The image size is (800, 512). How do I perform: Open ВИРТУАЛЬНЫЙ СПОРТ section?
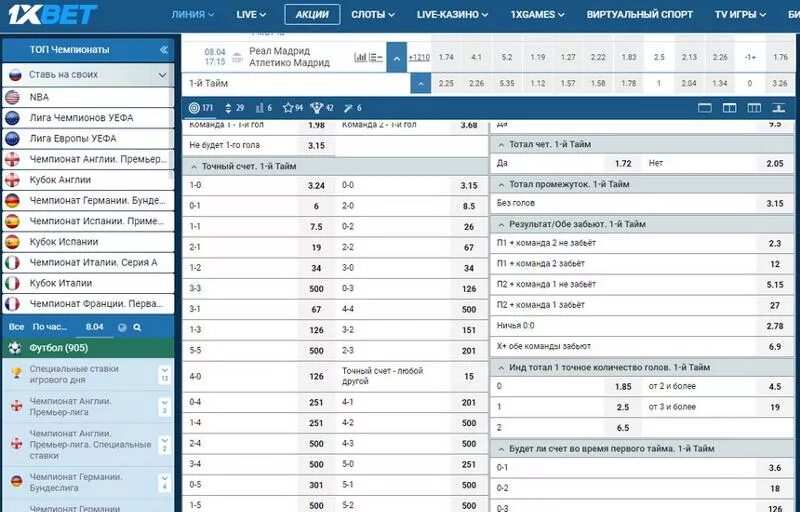tap(640, 15)
